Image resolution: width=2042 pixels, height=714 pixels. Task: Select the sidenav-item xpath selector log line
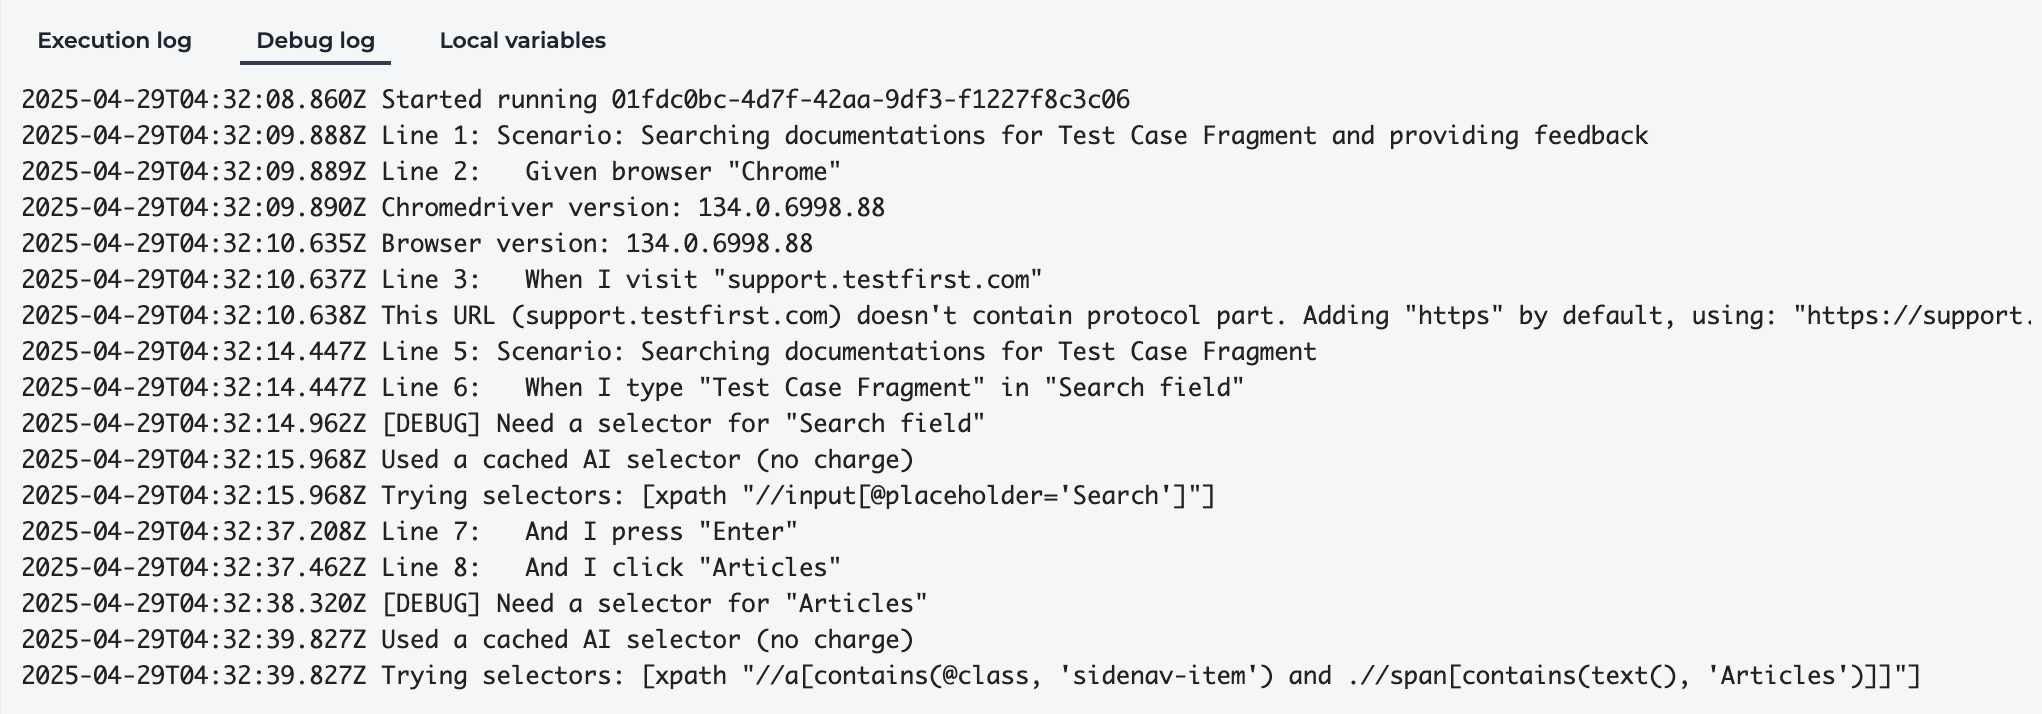pyautogui.click(x=970, y=676)
